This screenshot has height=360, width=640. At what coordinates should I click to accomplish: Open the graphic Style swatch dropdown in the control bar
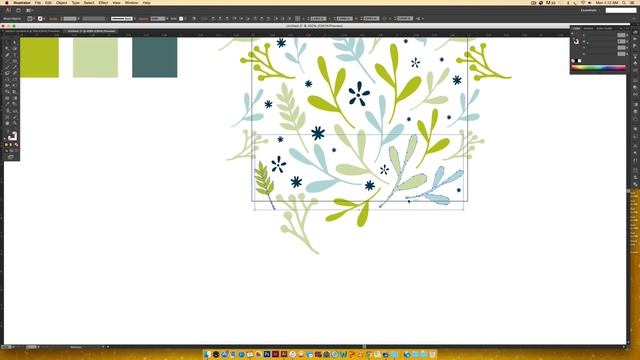click(182, 19)
